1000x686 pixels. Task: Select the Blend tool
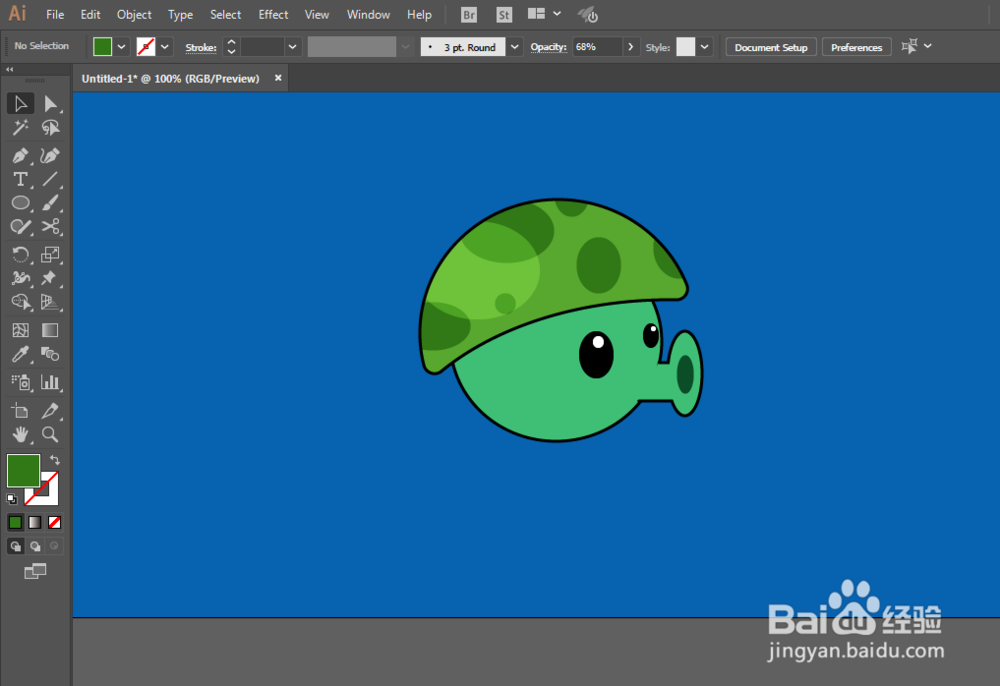tap(50, 354)
